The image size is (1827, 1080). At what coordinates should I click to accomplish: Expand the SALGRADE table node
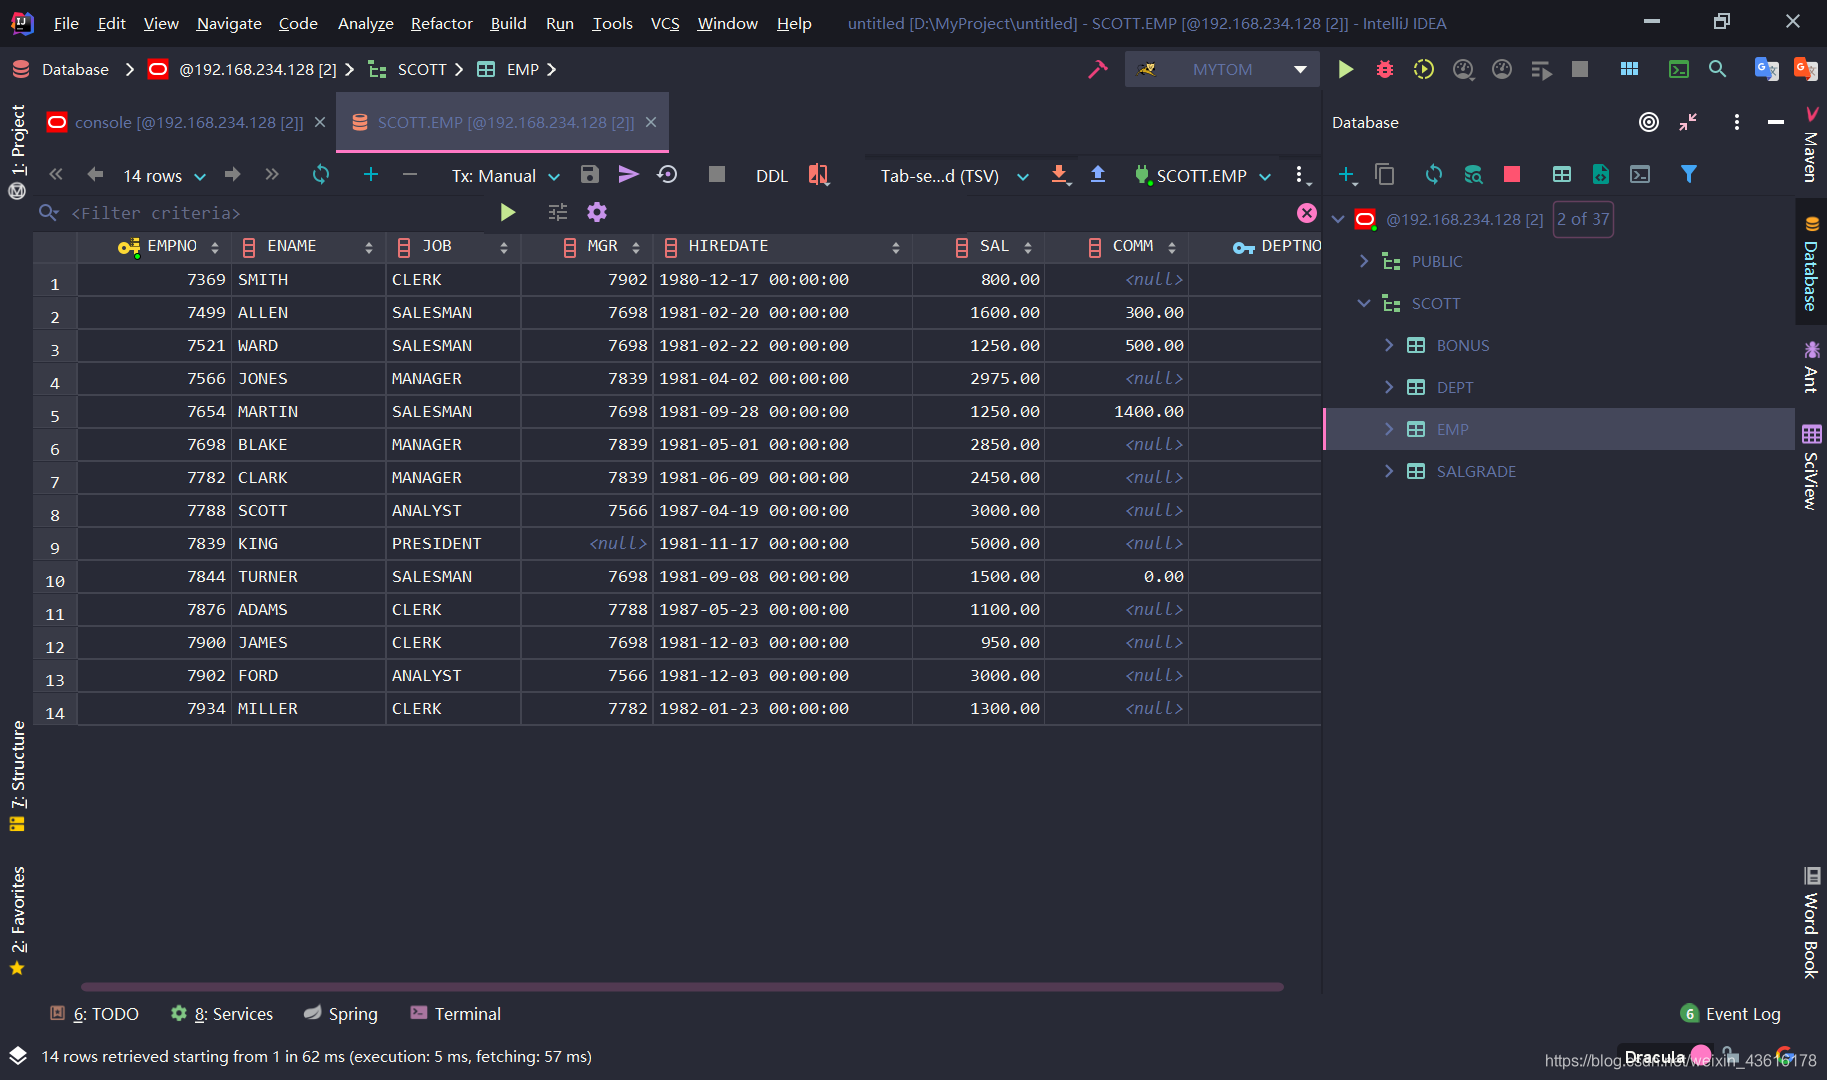click(1389, 471)
